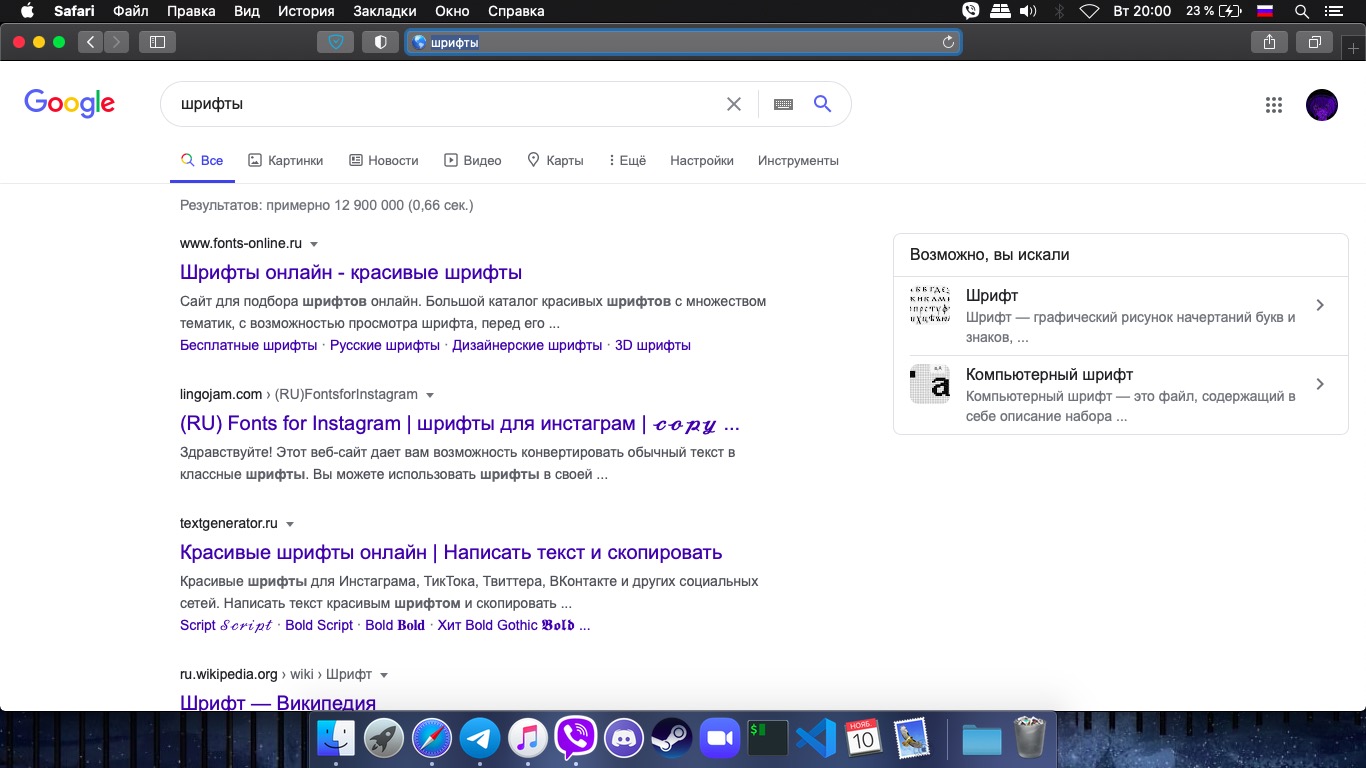Viewport: 1366px width, 768px height.
Task: Expand the lingojam.com result dropdown arrow
Action: (x=430, y=395)
